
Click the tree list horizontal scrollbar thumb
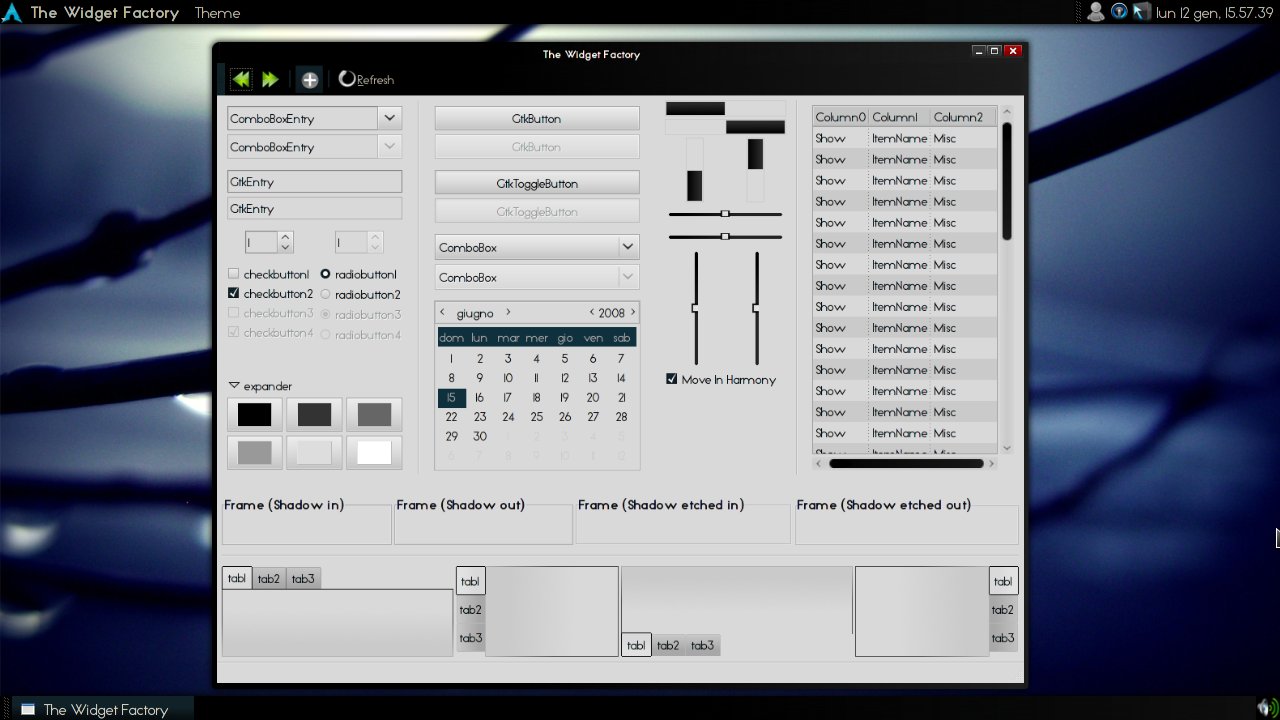click(x=906, y=463)
